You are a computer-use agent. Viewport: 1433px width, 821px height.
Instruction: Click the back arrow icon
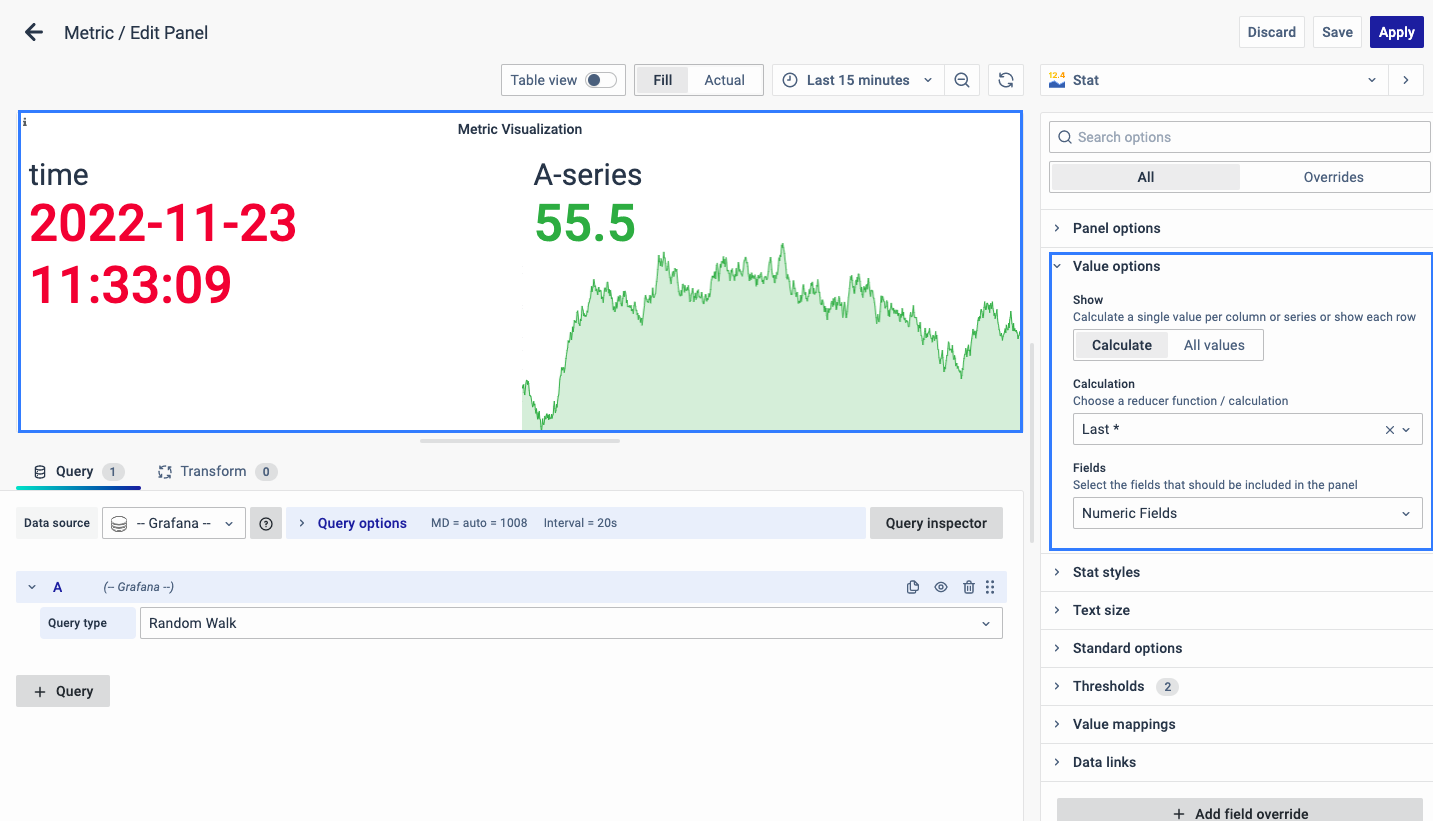pos(34,32)
